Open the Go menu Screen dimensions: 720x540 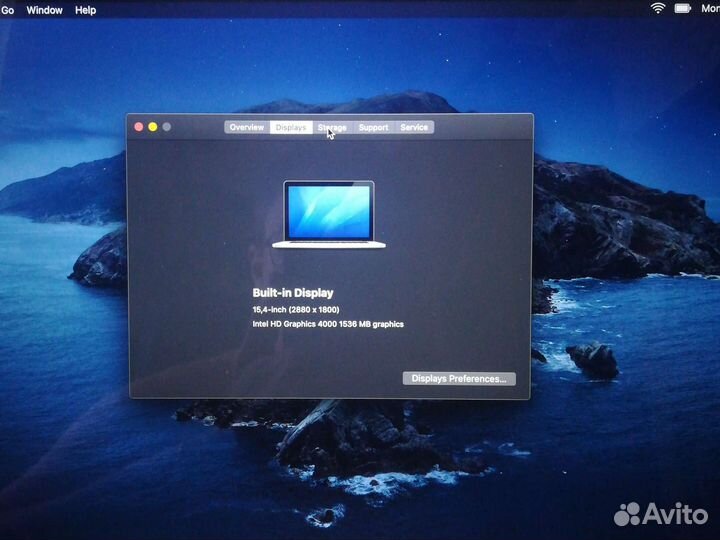tap(7, 10)
